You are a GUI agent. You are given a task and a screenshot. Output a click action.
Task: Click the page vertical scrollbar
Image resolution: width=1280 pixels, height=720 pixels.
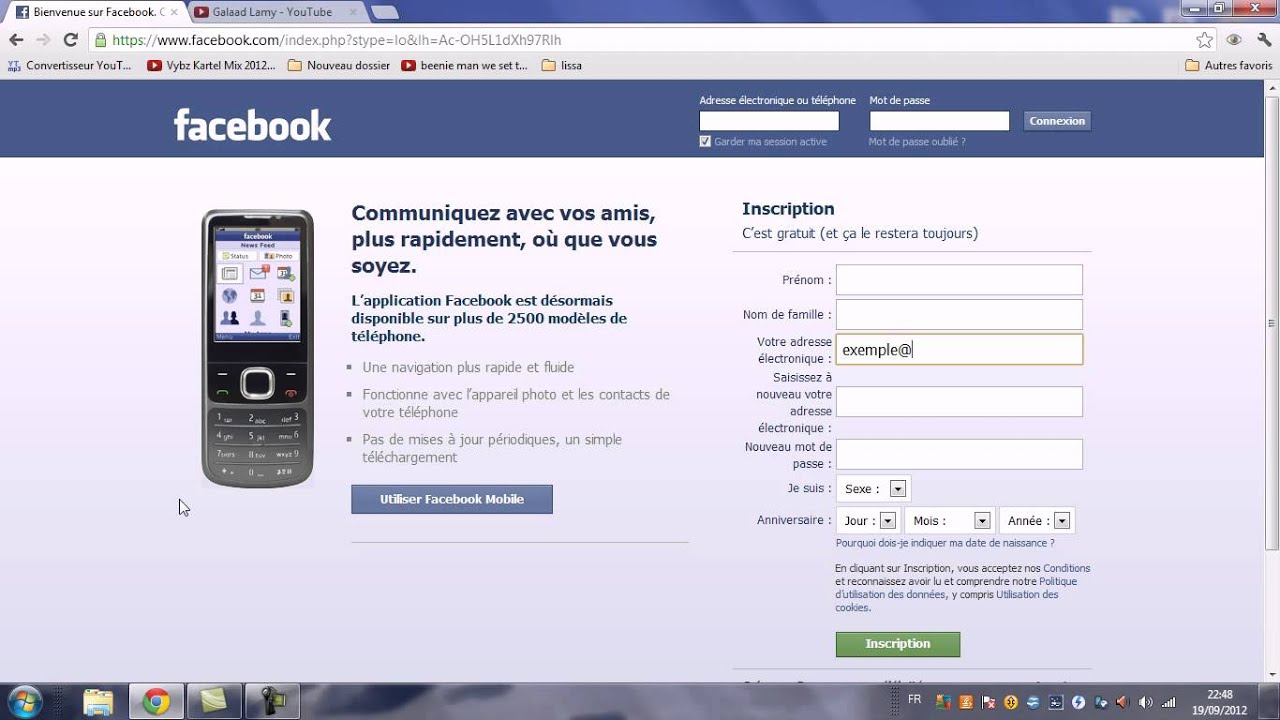(1272, 322)
